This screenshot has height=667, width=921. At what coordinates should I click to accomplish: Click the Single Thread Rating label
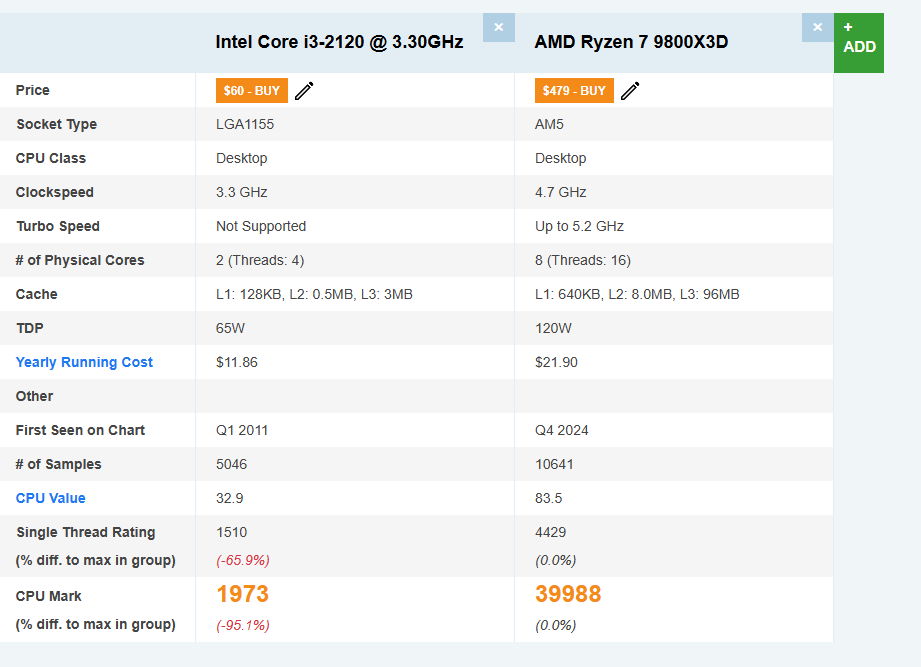coord(86,533)
